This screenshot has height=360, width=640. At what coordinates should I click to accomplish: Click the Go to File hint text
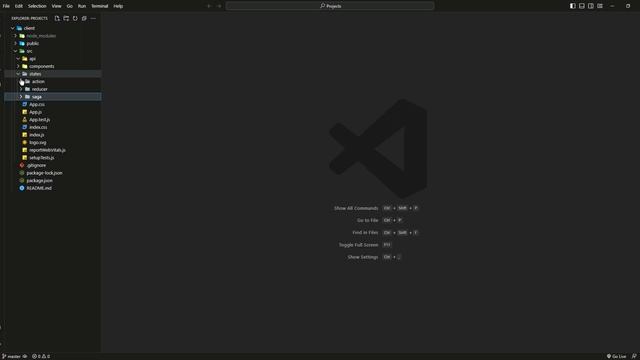[x=367, y=220]
